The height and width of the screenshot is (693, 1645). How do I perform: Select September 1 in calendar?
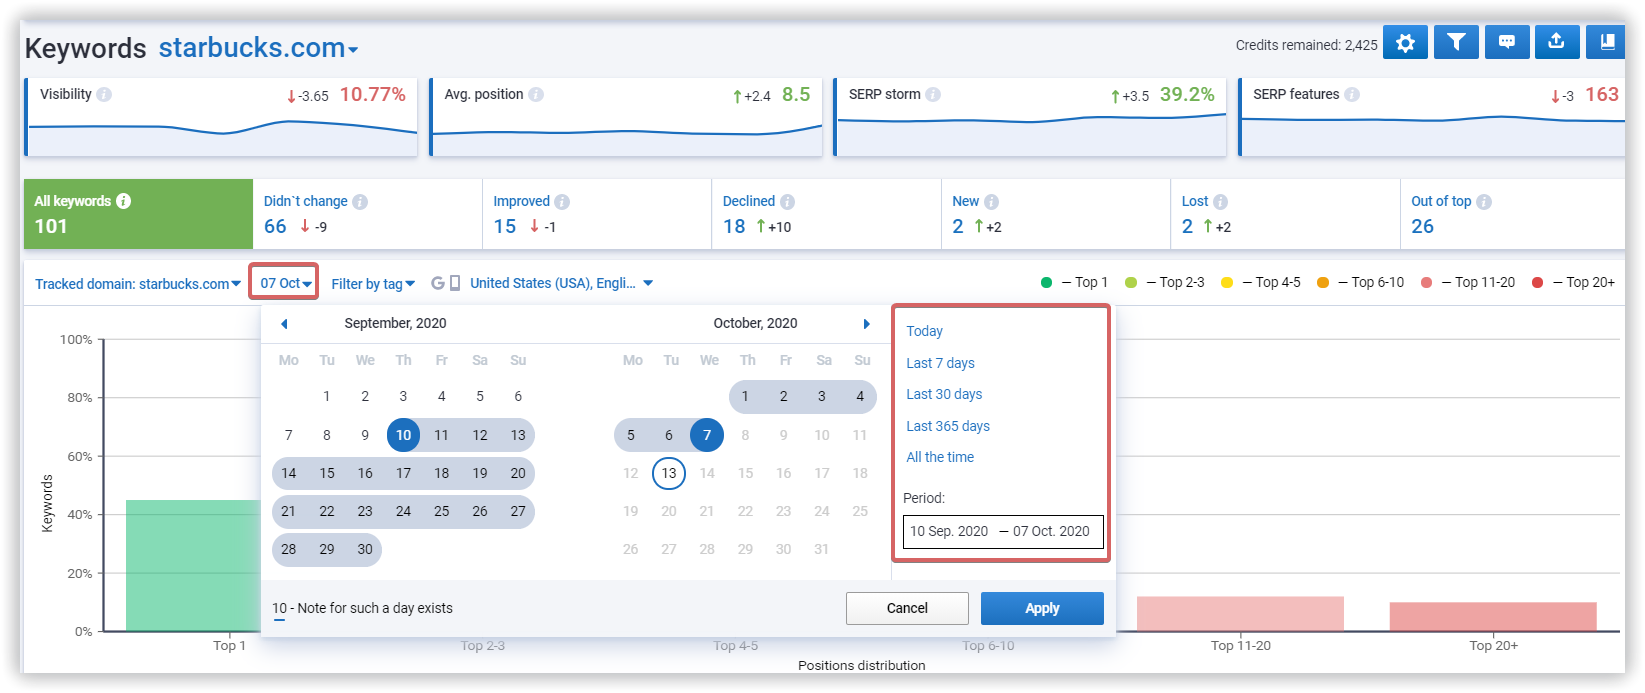click(327, 396)
